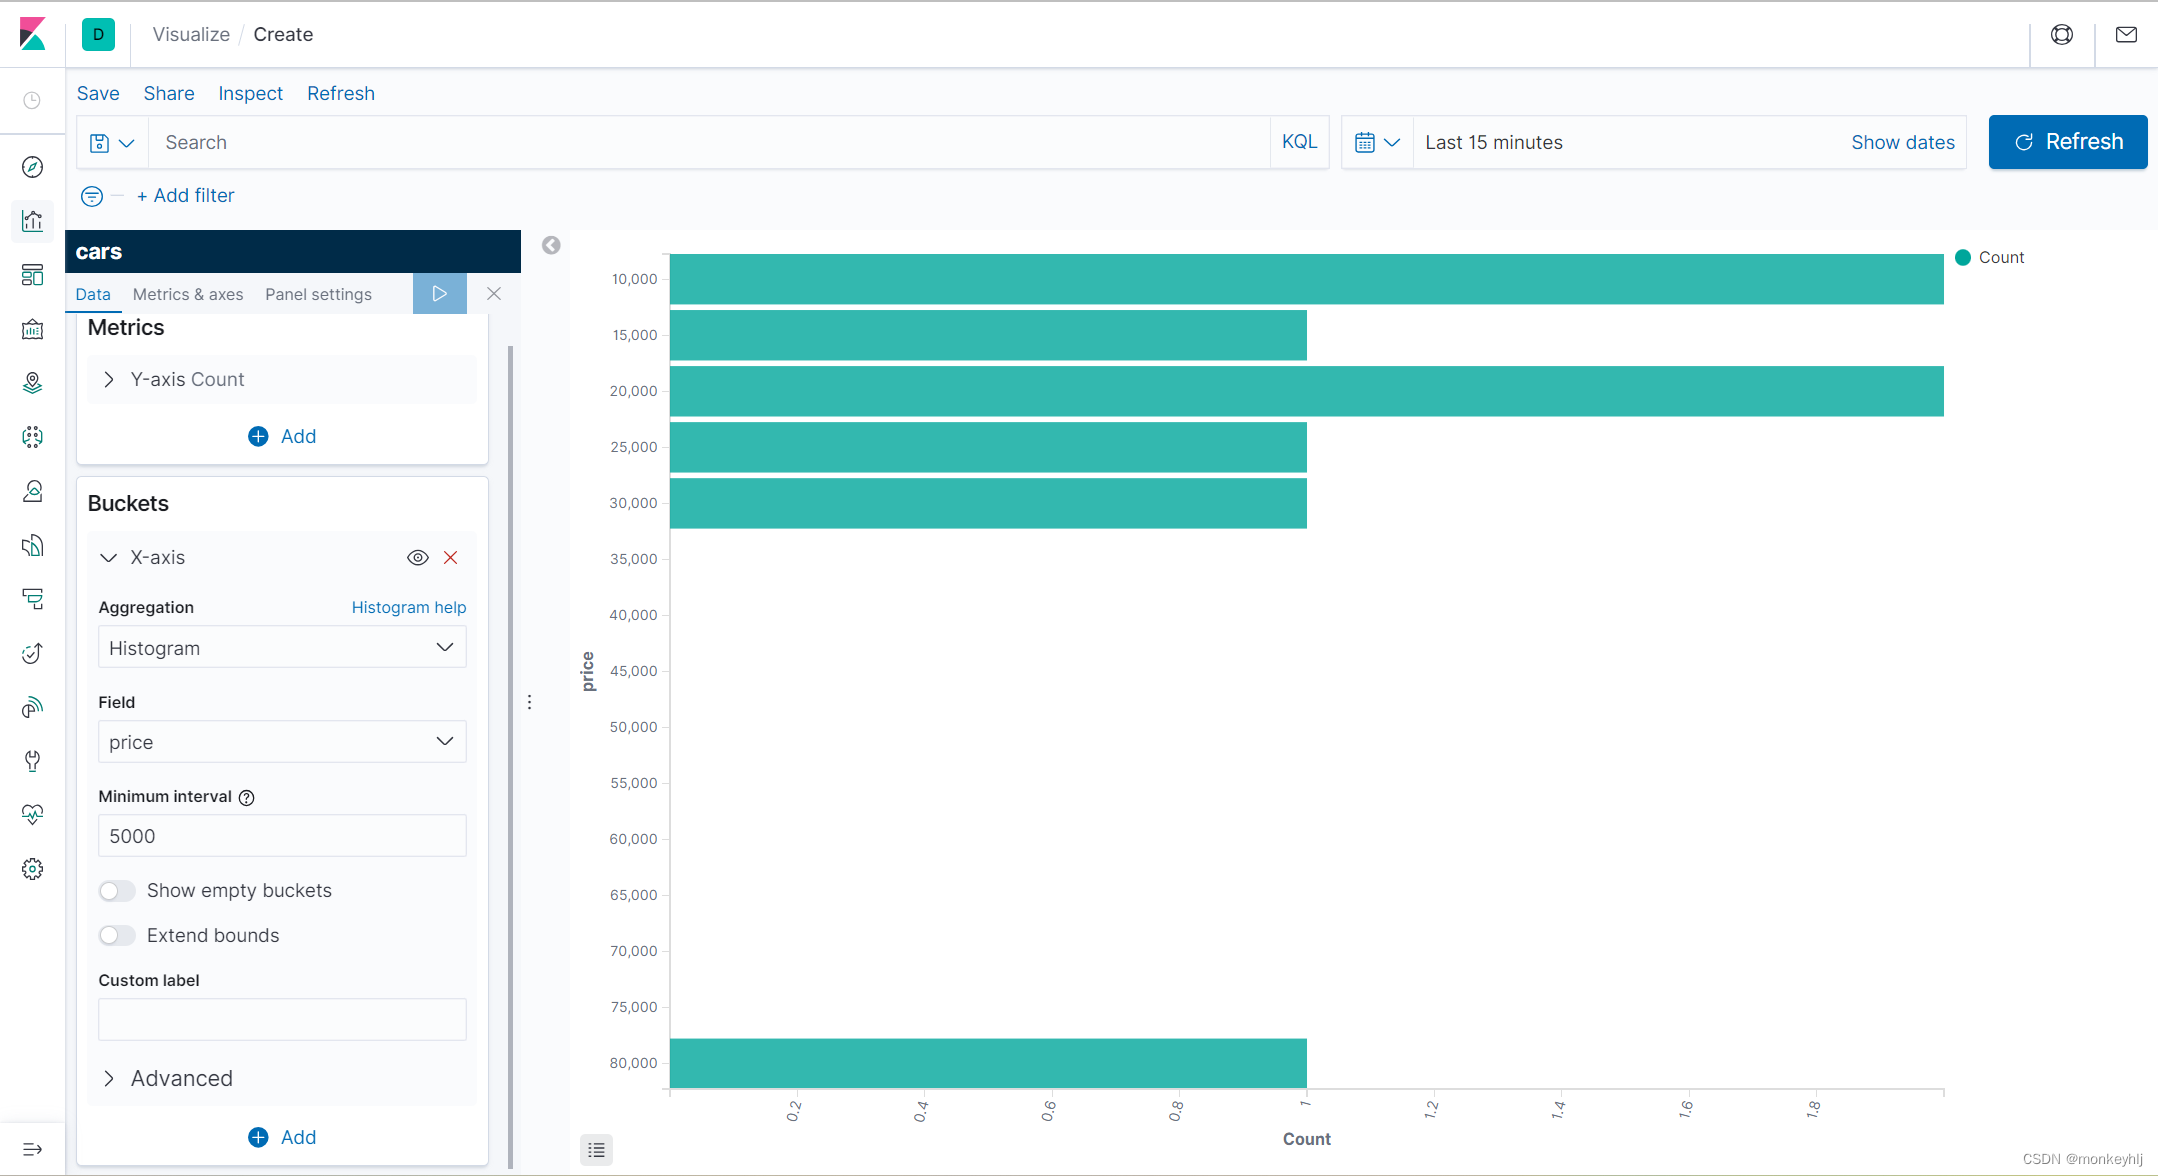Switch to Metrics & axes tab
The width and height of the screenshot is (2158, 1176).
(188, 294)
